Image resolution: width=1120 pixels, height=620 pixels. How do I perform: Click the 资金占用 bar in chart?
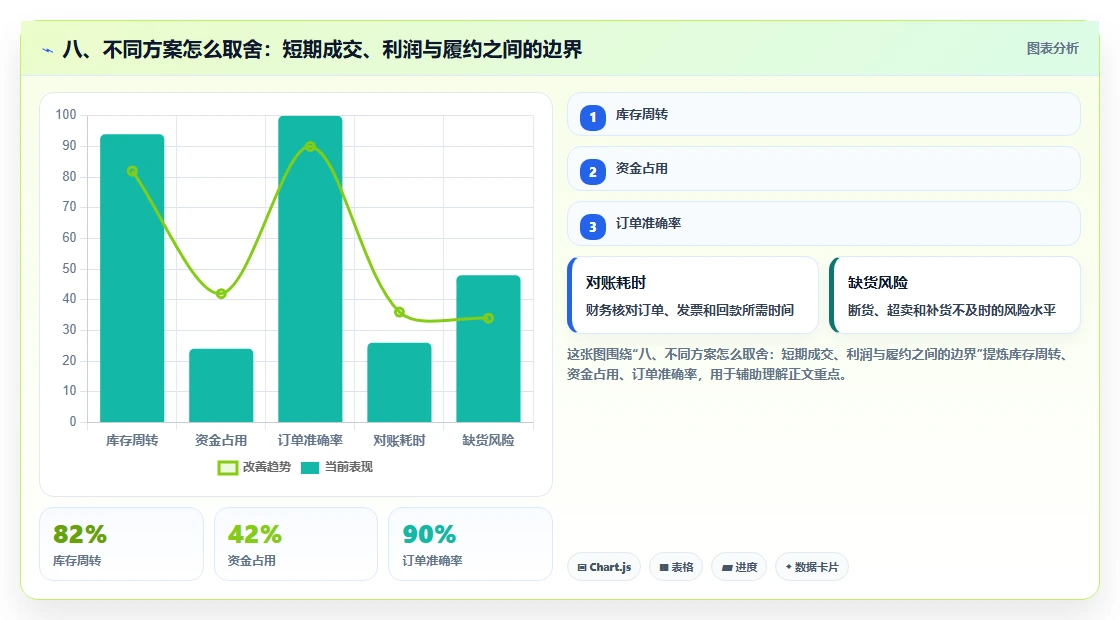pyautogui.click(x=221, y=386)
